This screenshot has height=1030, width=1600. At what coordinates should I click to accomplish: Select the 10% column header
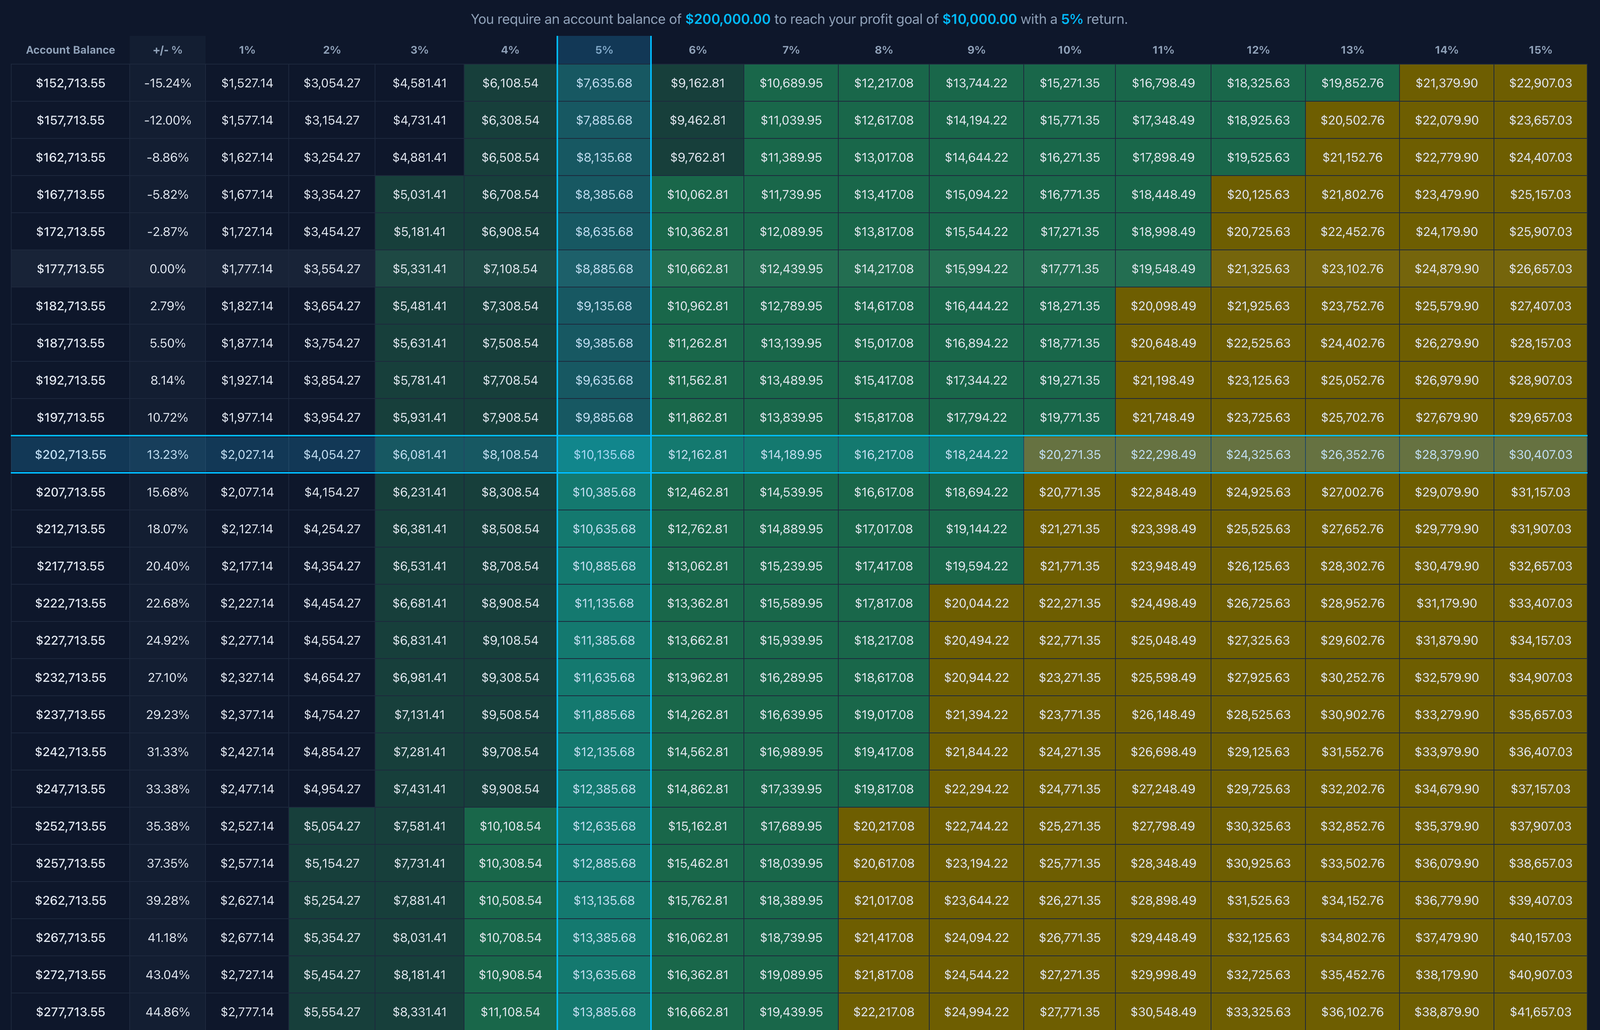[1069, 50]
